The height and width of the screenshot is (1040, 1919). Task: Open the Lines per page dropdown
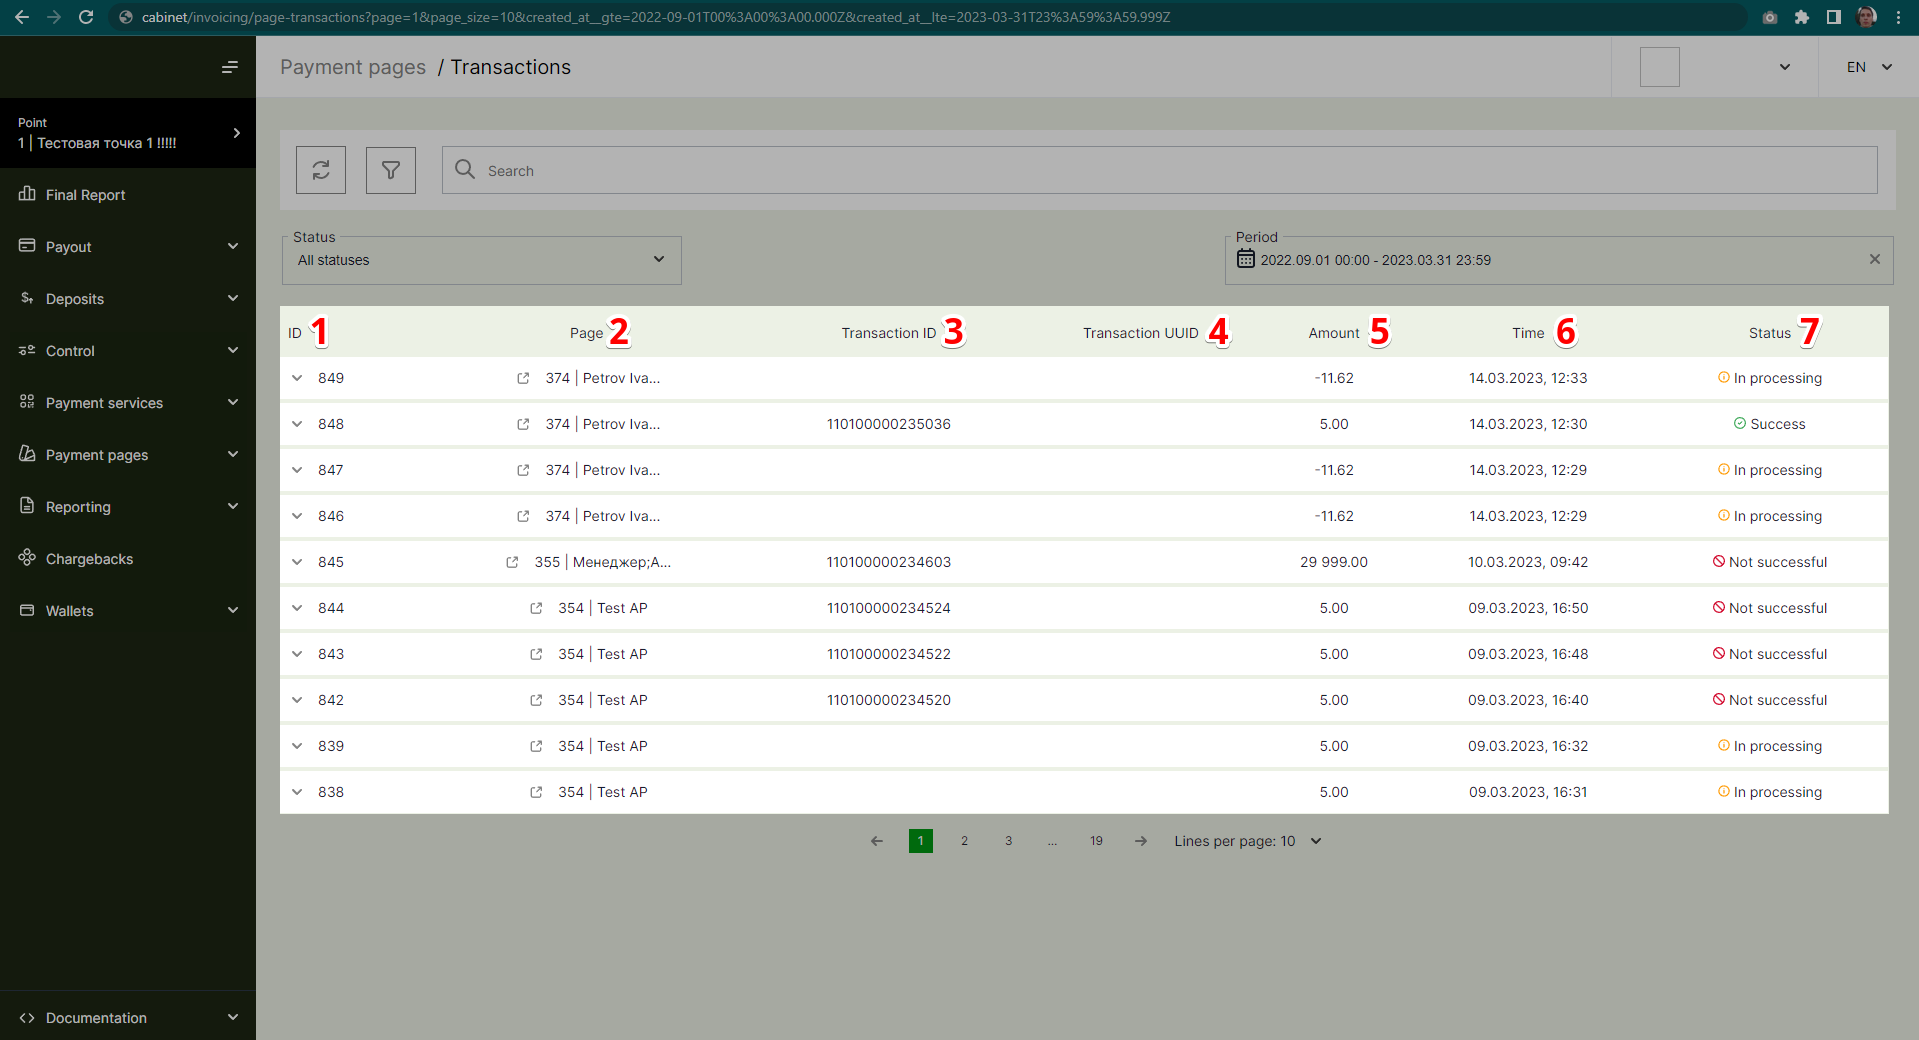click(x=1248, y=841)
